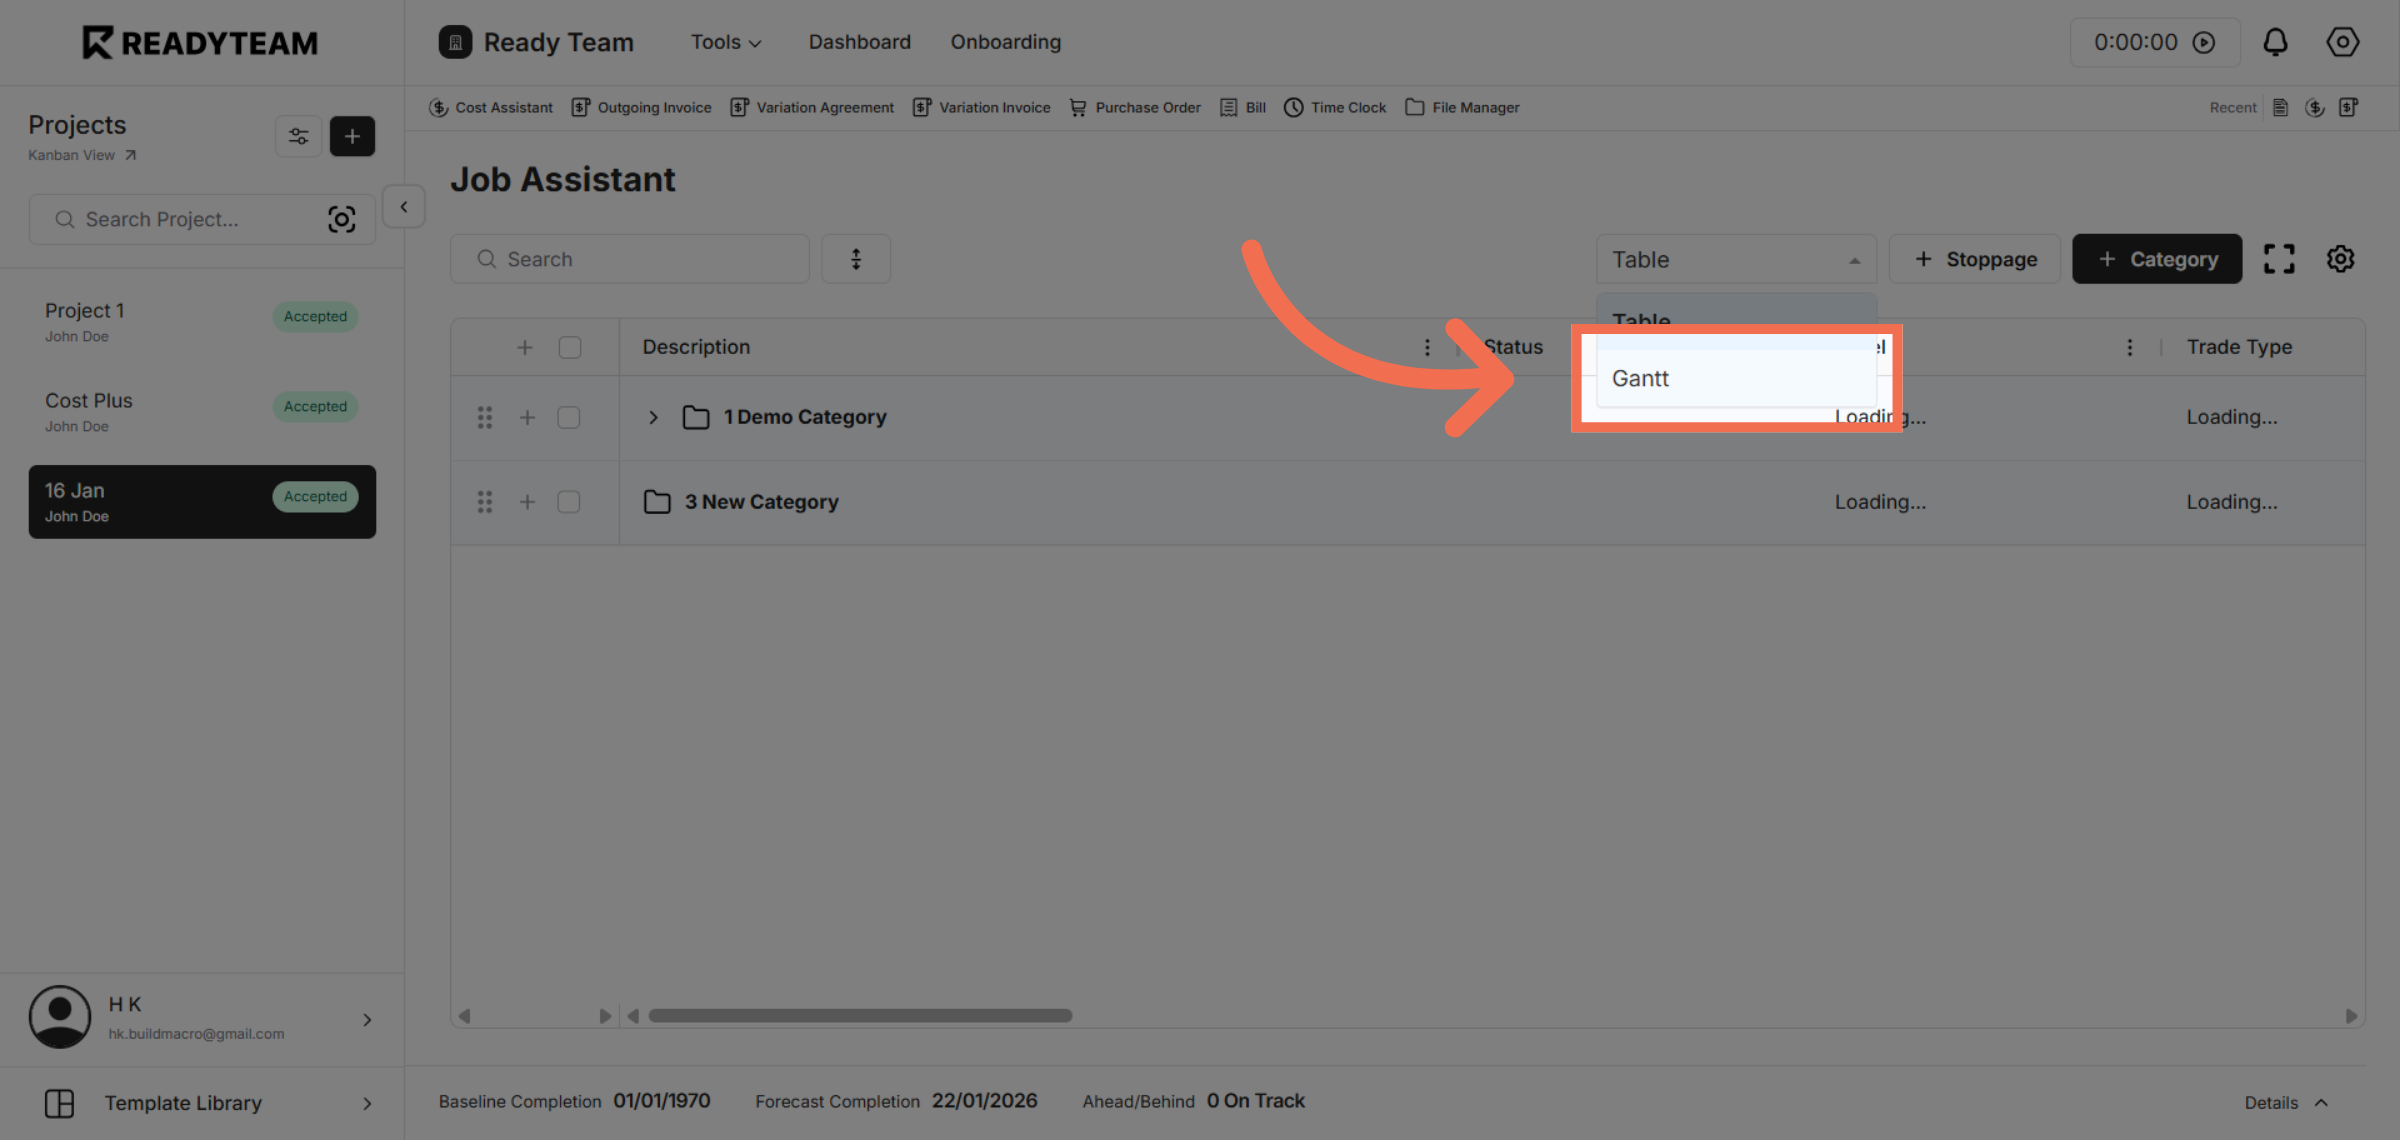Check the 1 Demo Category row checkbox
This screenshot has width=2400, height=1140.
click(569, 417)
